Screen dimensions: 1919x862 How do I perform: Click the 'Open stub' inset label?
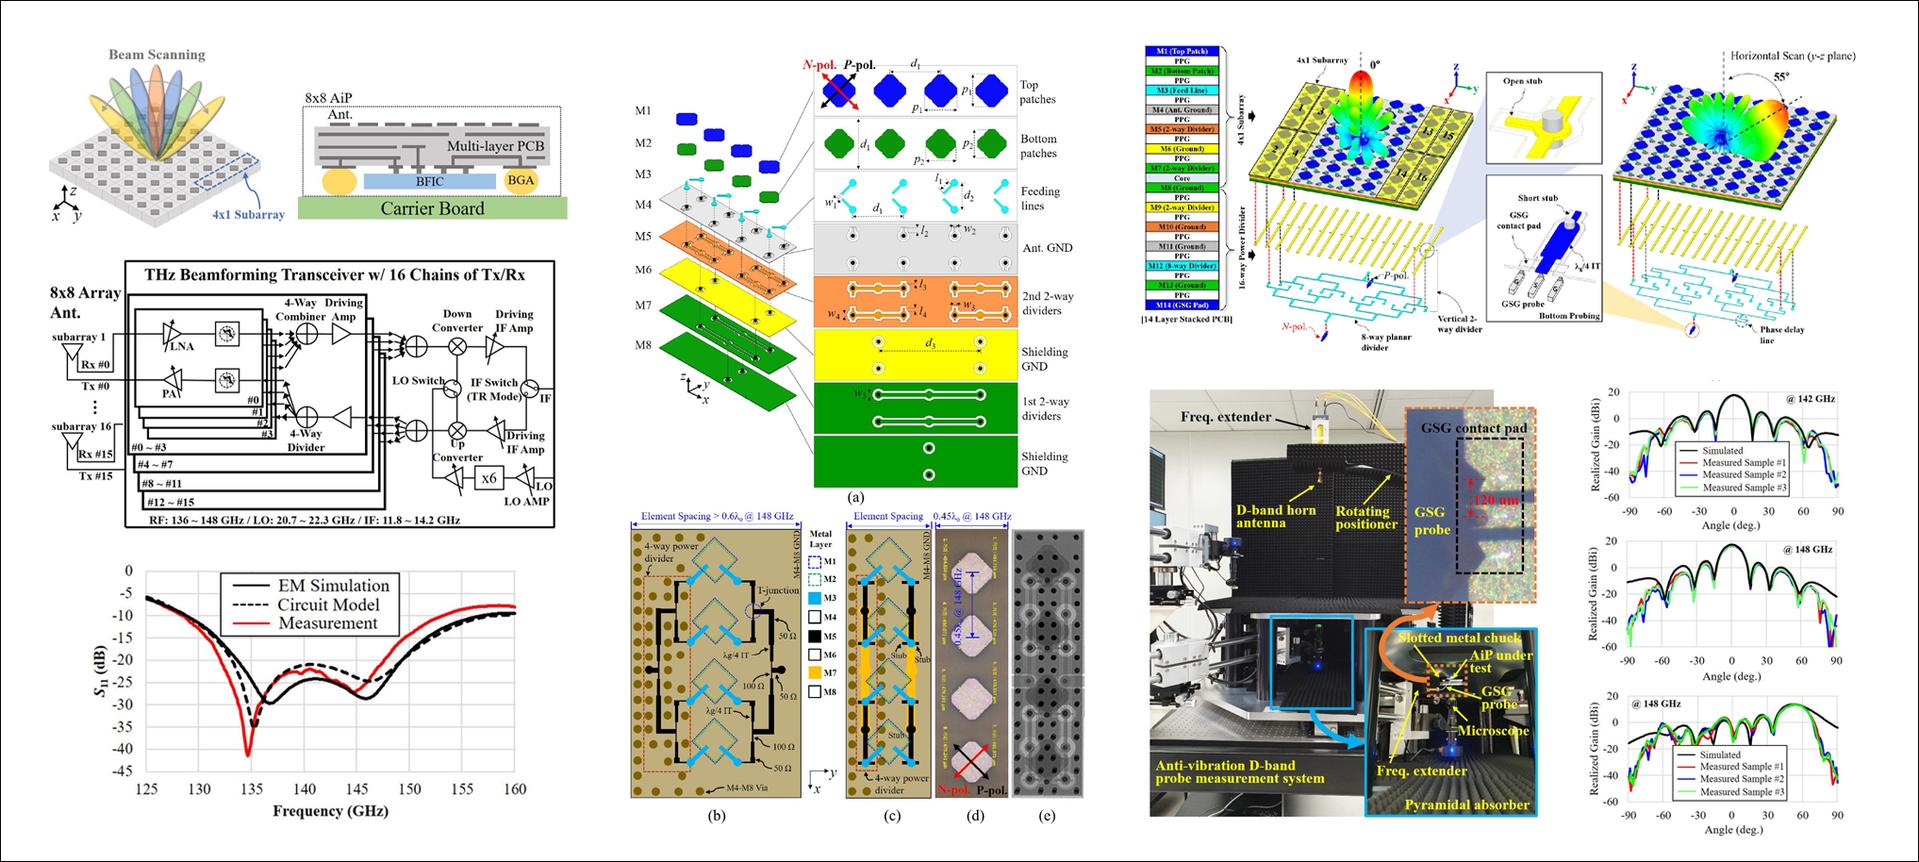tap(1521, 82)
